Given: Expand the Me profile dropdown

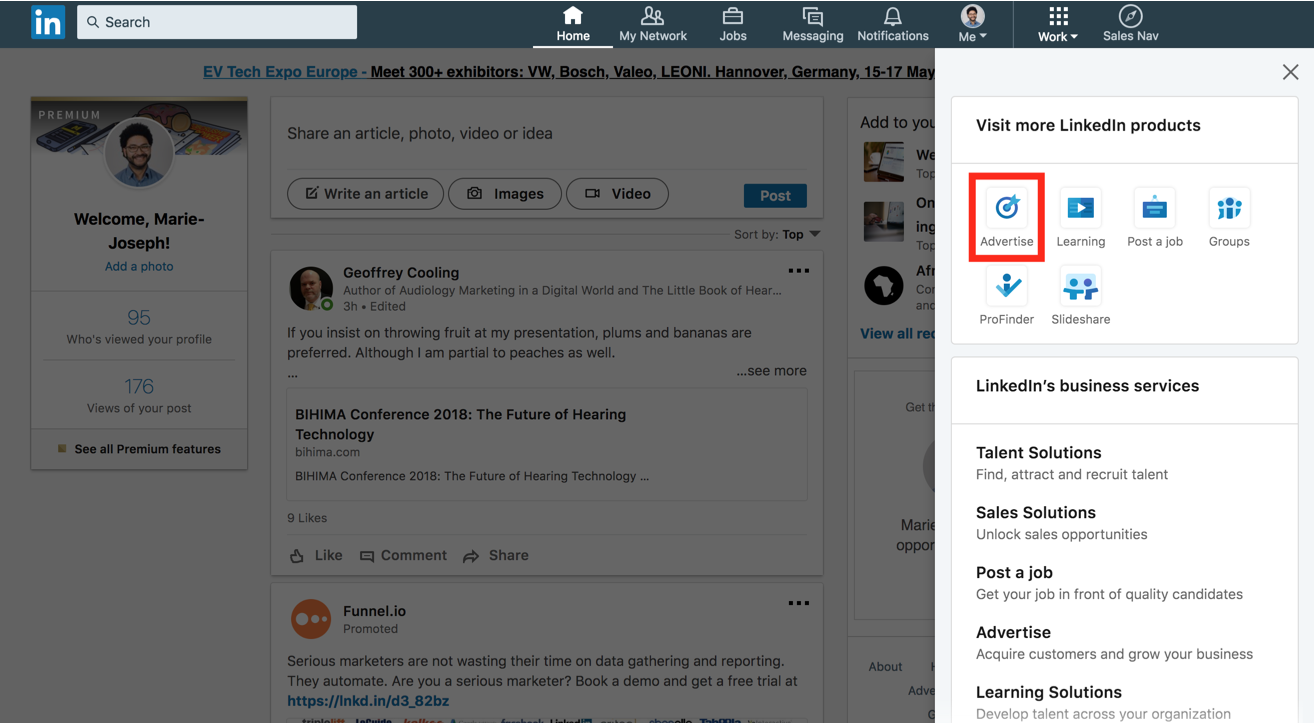Looking at the screenshot, I should pyautogui.click(x=972, y=25).
